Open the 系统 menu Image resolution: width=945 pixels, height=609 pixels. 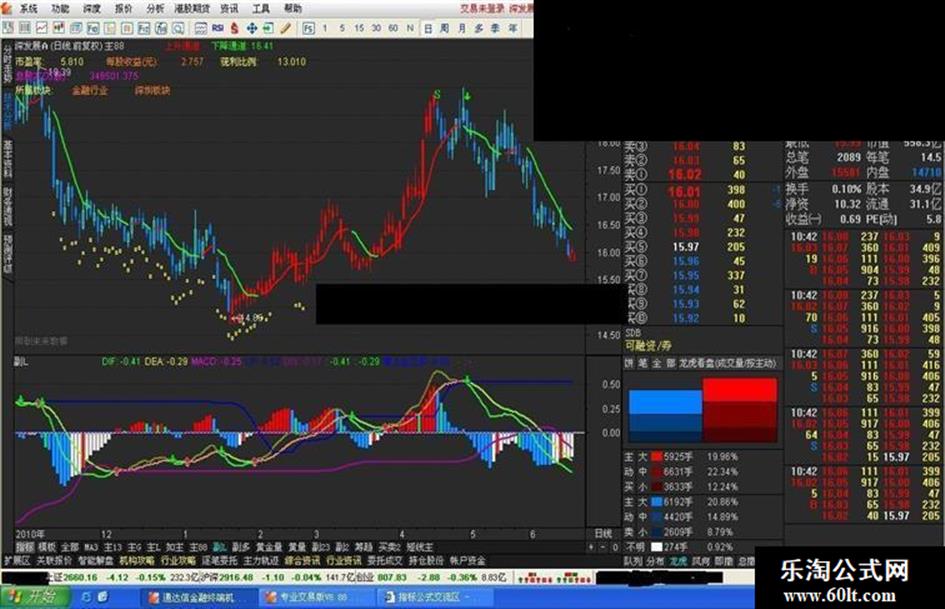tap(28, 8)
